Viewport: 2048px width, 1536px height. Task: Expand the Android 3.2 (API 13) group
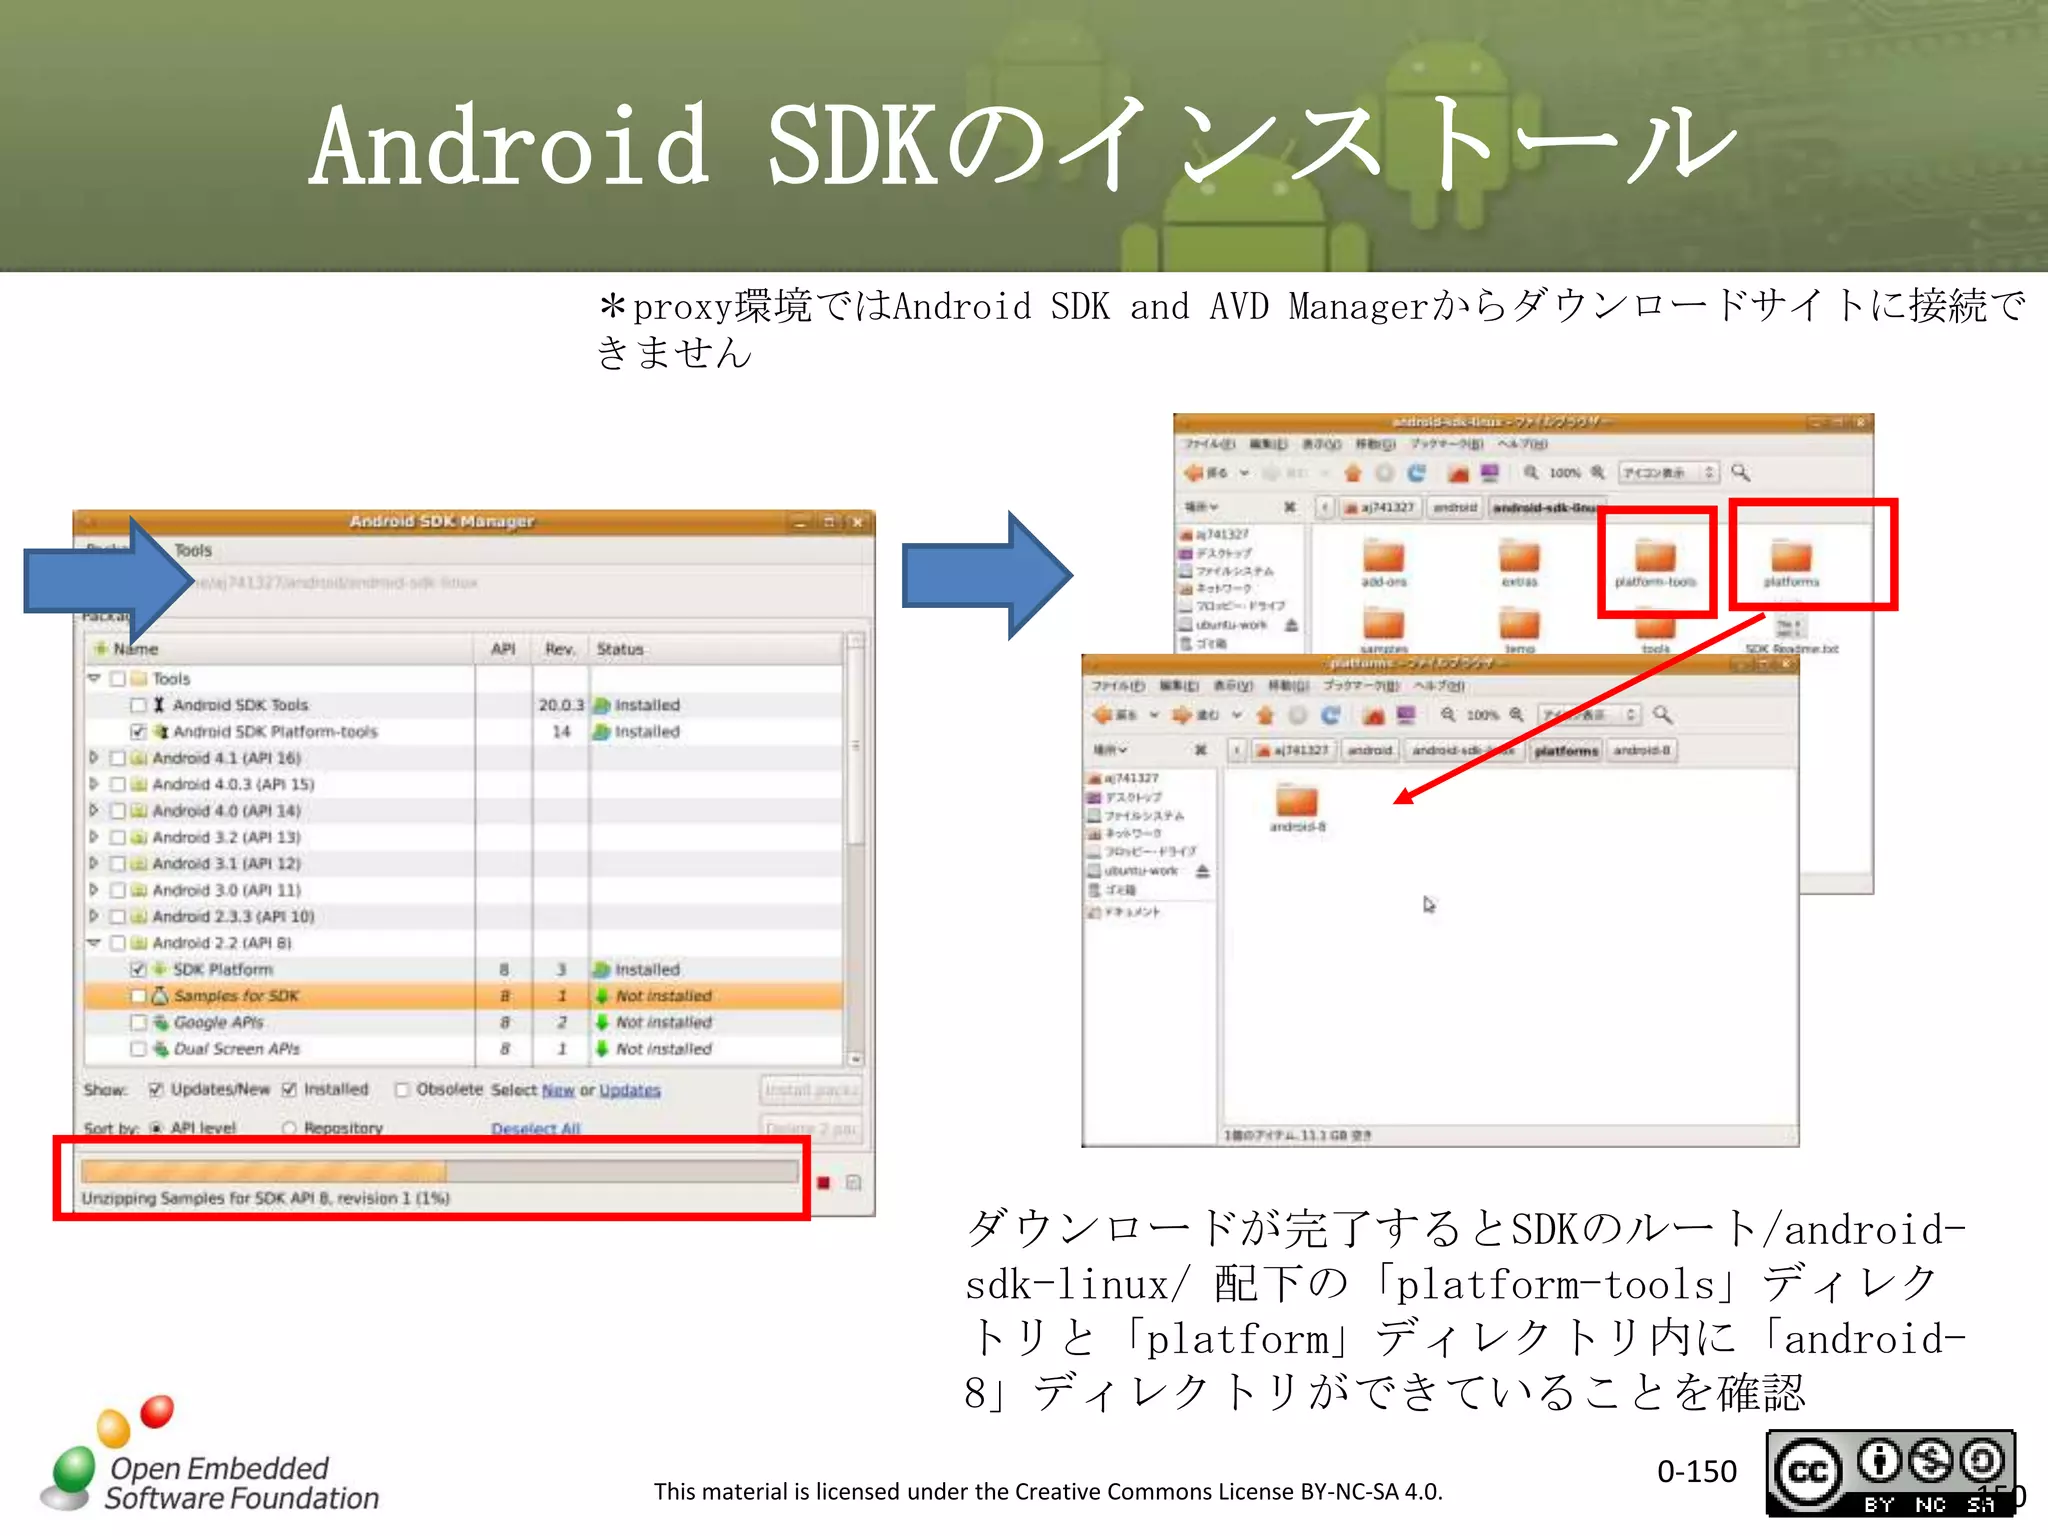point(95,837)
